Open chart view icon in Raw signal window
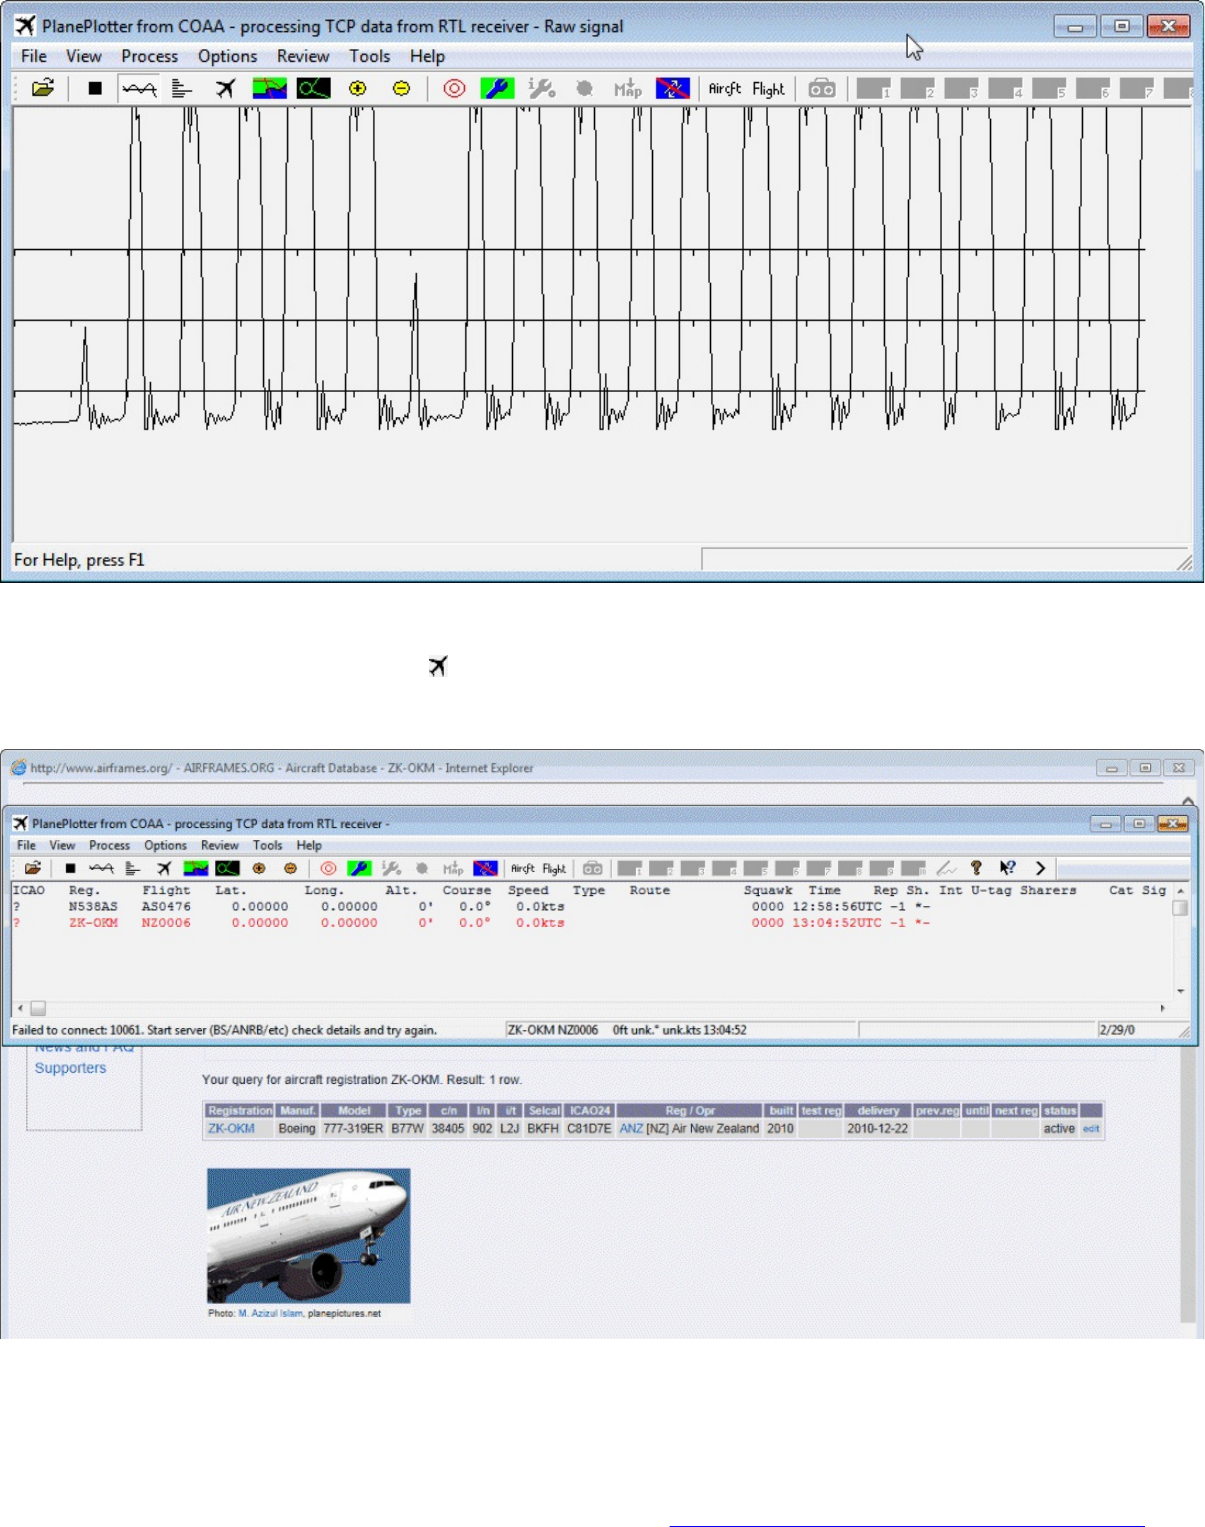Viewport: 1205px width, 1527px height. tap(269, 88)
